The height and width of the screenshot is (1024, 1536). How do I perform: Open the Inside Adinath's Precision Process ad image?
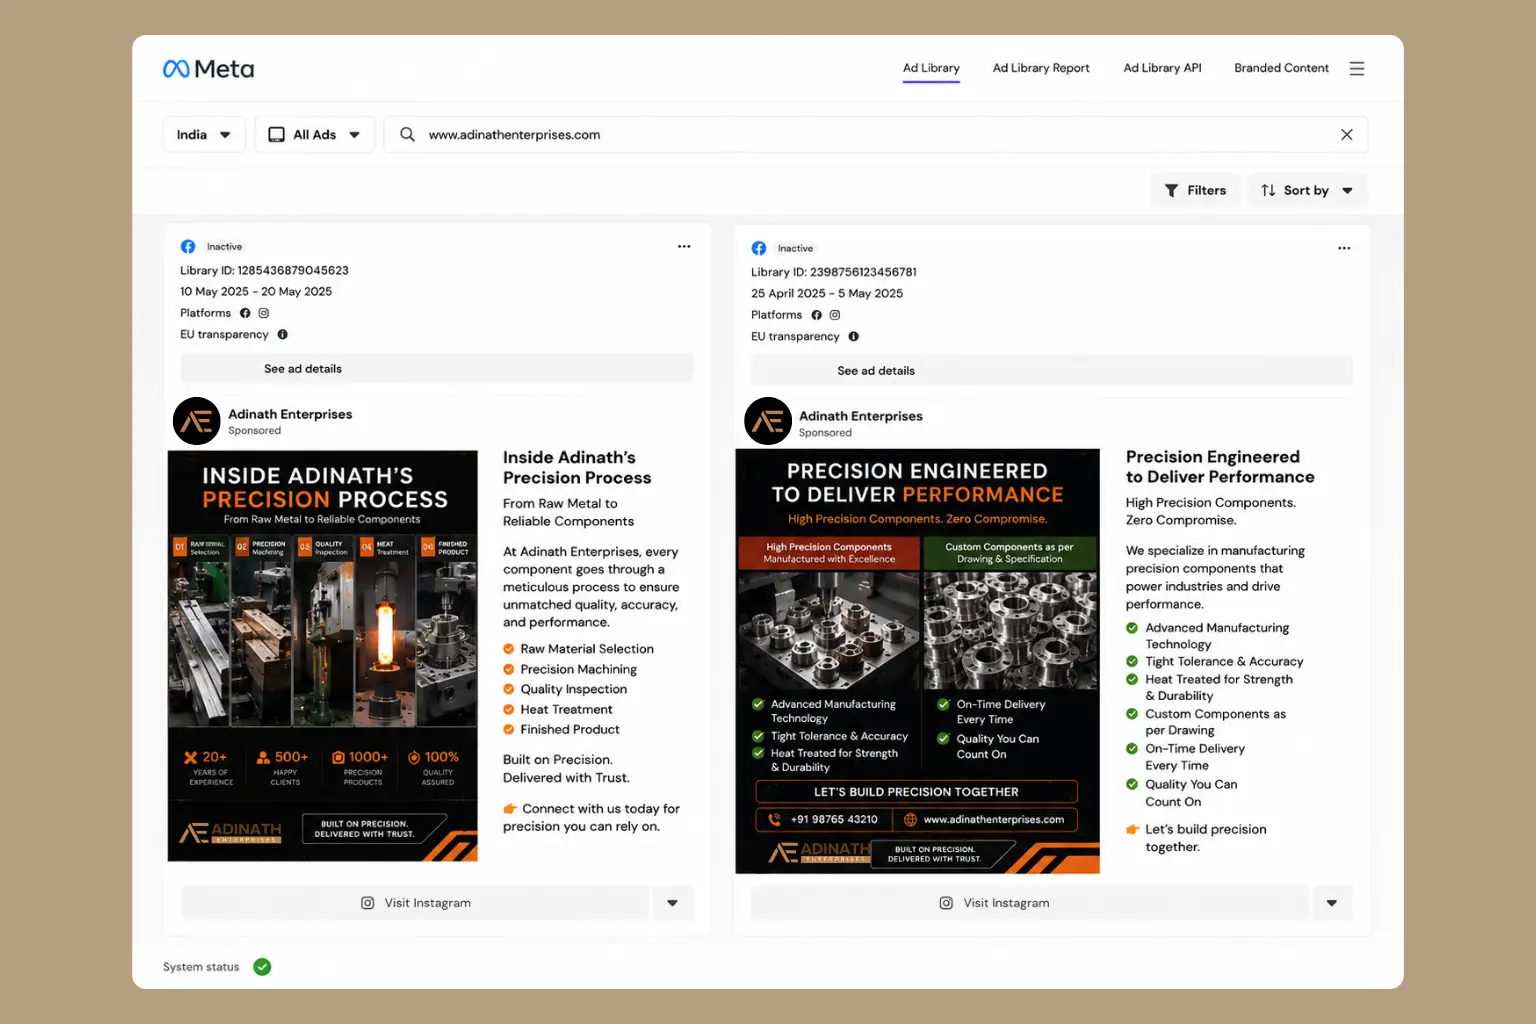pyautogui.click(x=322, y=656)
